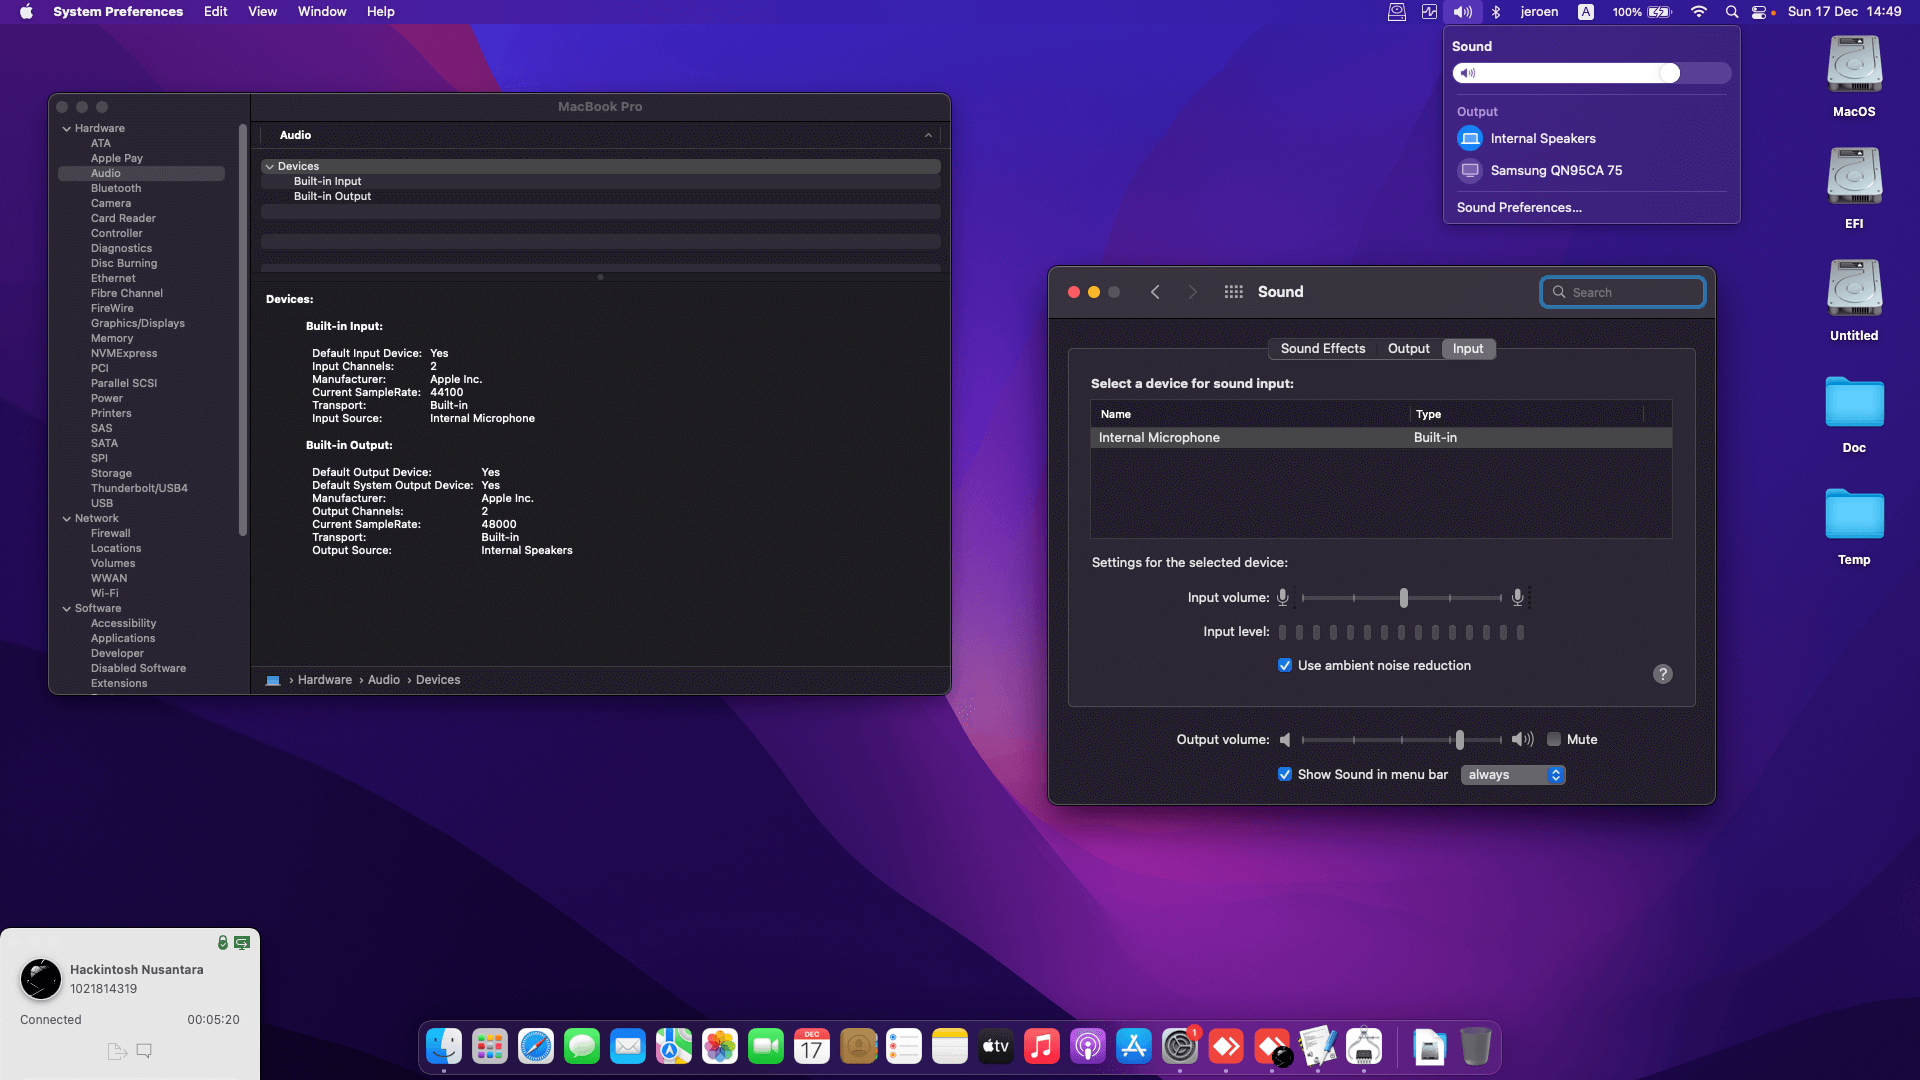Switch to the Sound Effects tab
This screenshot has width=1920, height=1080.
pyautogui.click(x=1322, y=348)
